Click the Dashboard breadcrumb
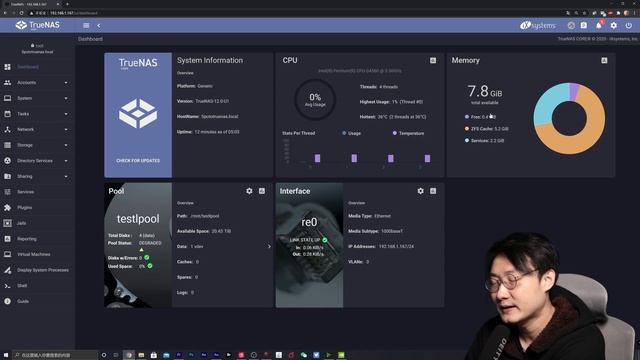 coord(91,39)
